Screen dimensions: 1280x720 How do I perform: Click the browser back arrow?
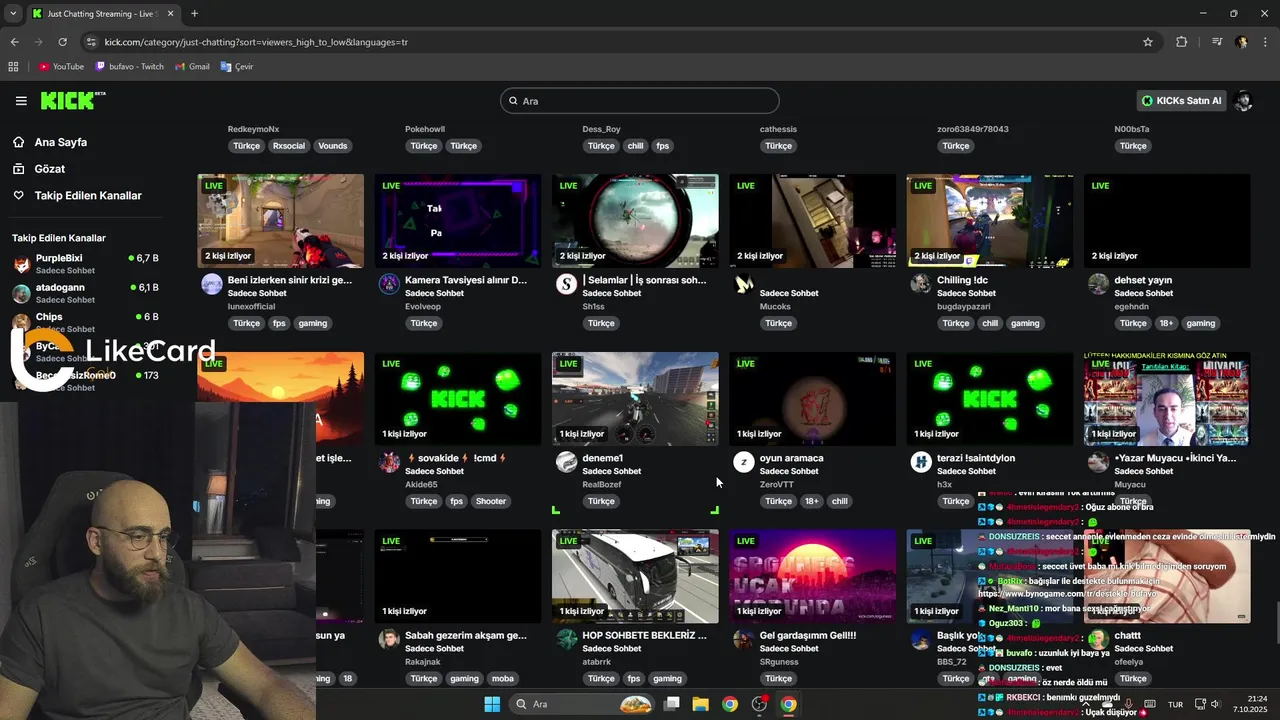coord(14,42)
